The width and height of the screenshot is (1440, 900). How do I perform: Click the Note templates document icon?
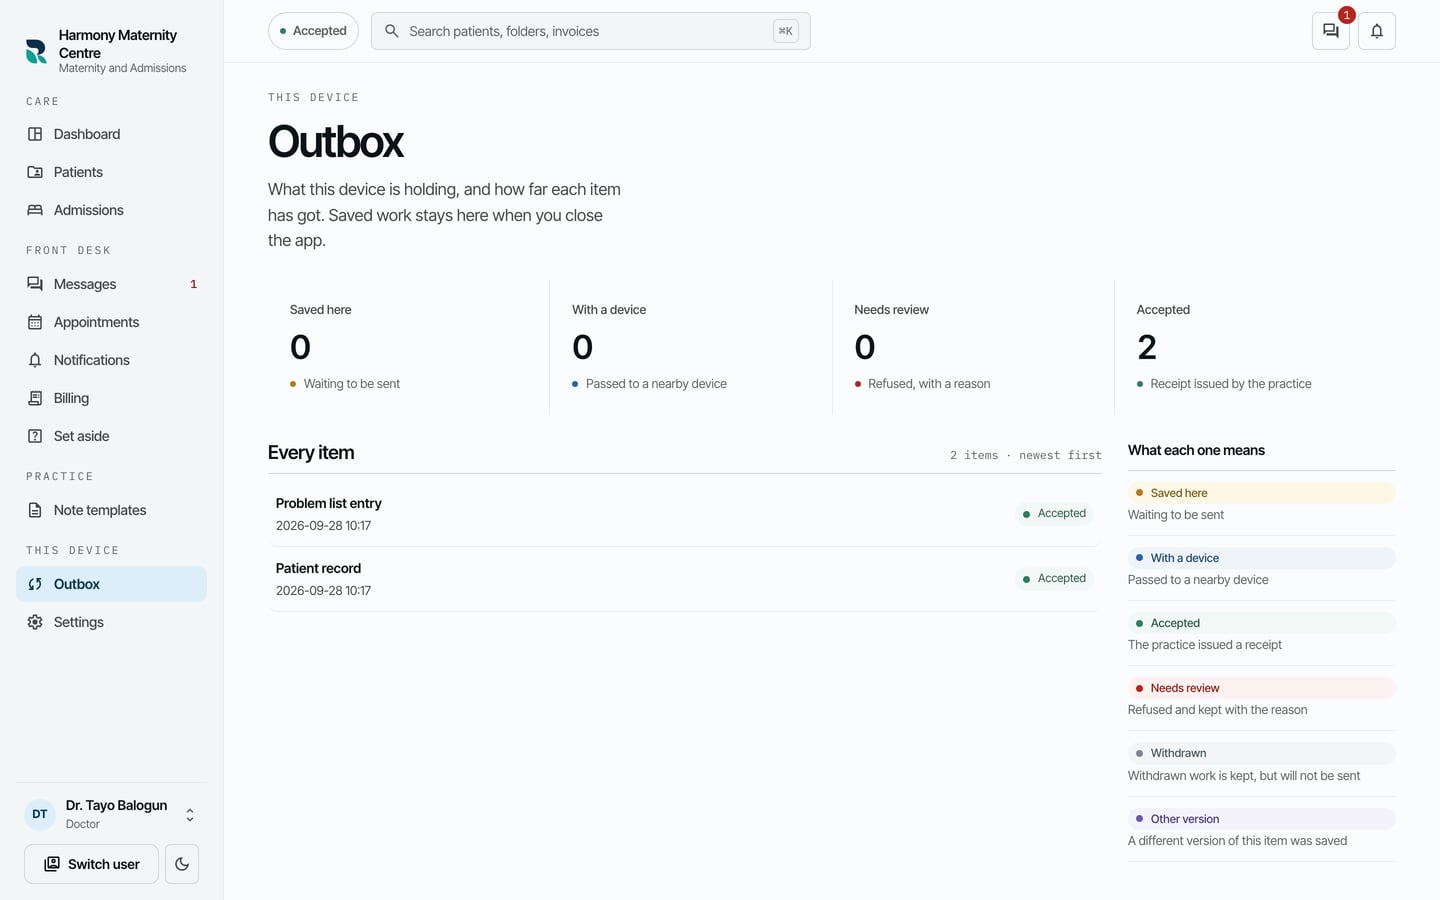point(35,510)
